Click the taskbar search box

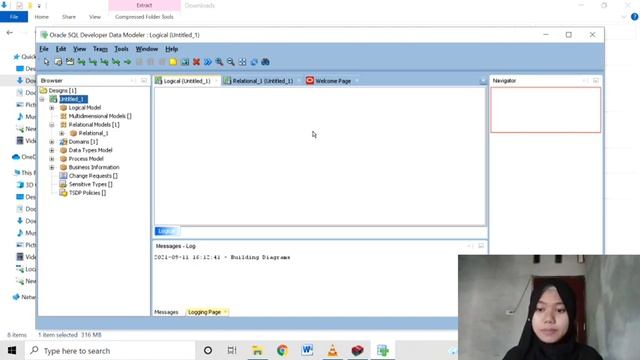[110, 350]
